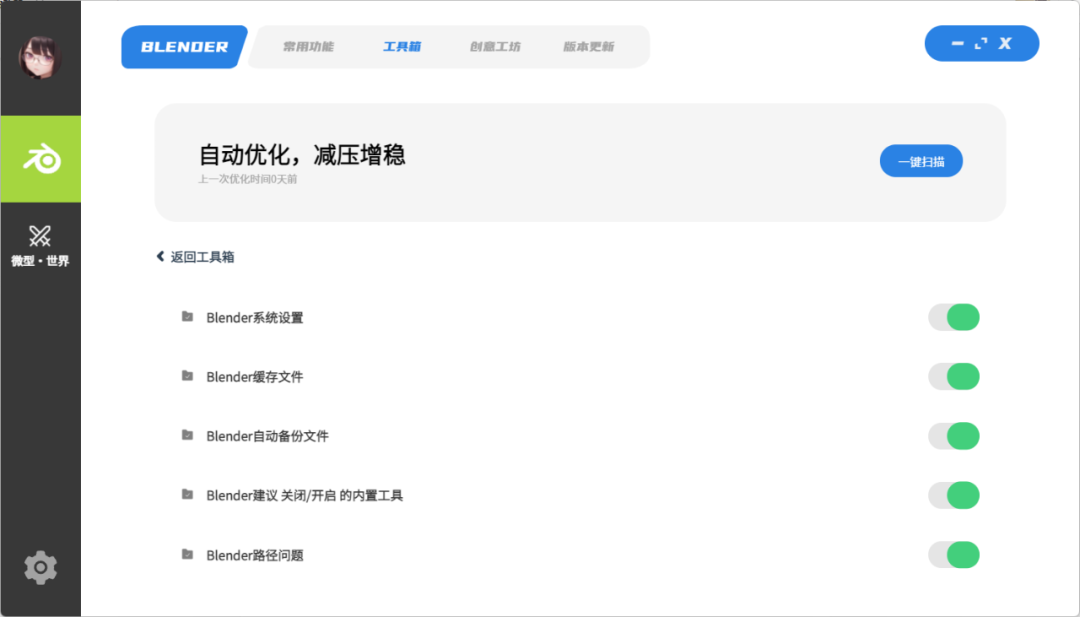Switch to the 常用功能 tab
The width and height of the screenshot is (1080, 617).
coord(308,47)
